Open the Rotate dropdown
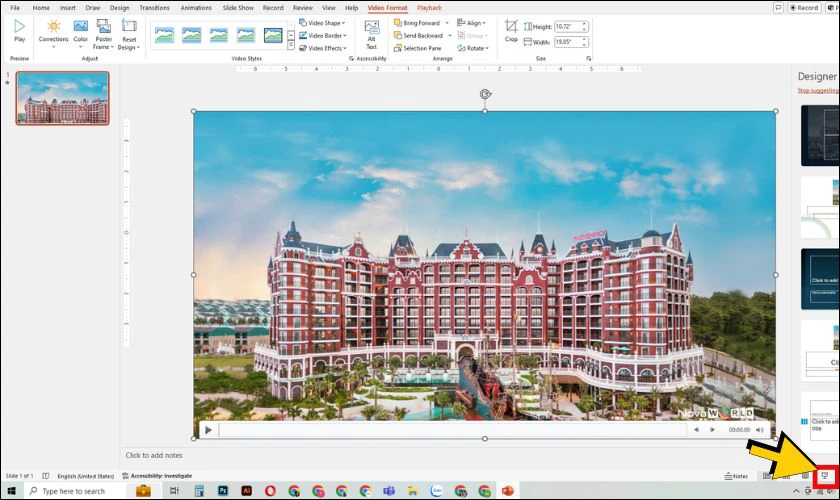Viewport: 840px width, 500px height. click(473, 48)
